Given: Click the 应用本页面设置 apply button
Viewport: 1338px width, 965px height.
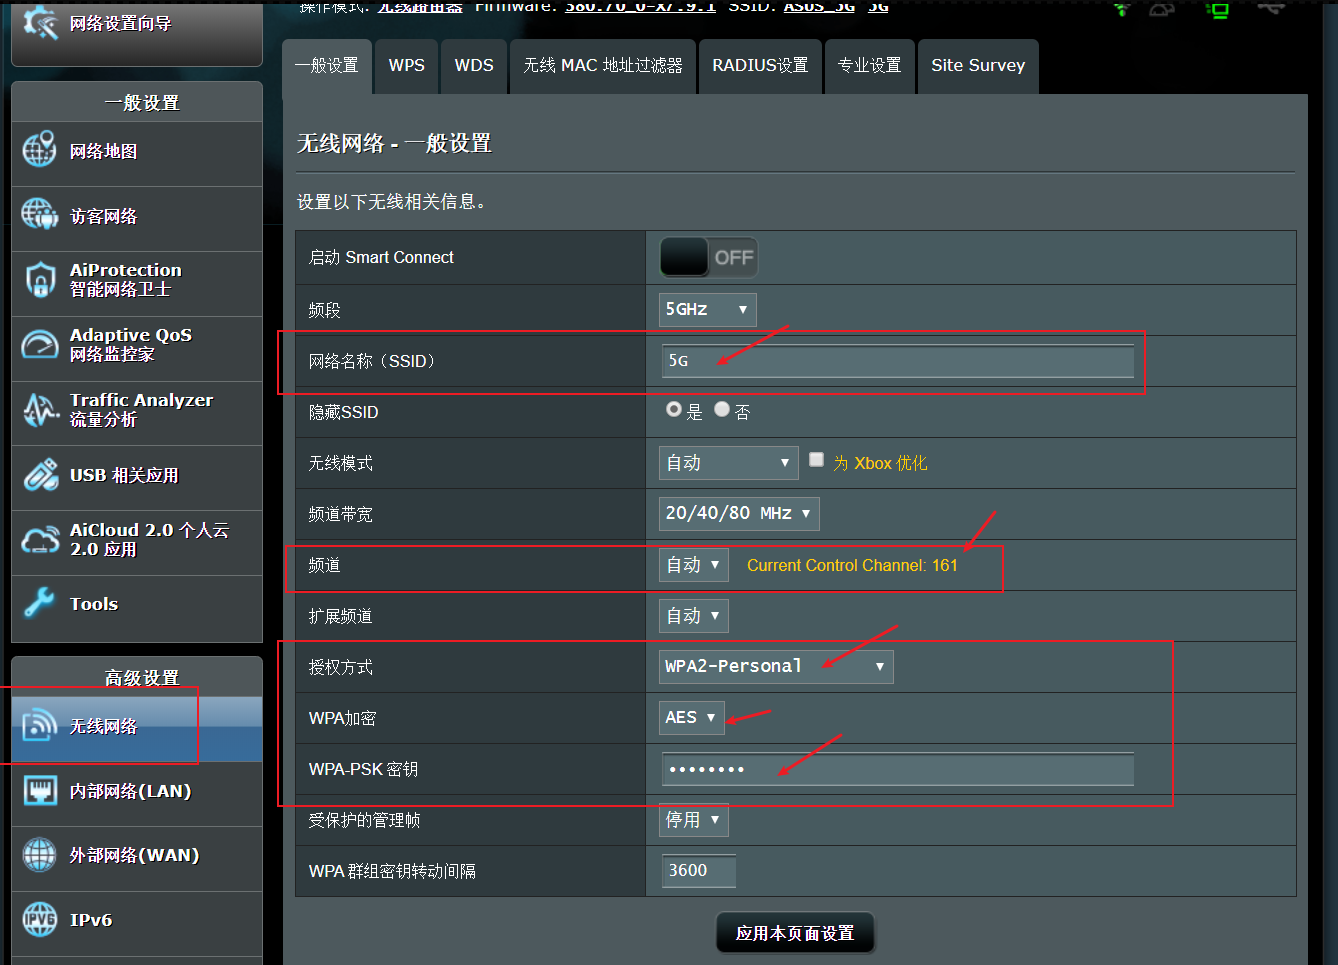Looking at the screenshot, I should coord(795,933).
